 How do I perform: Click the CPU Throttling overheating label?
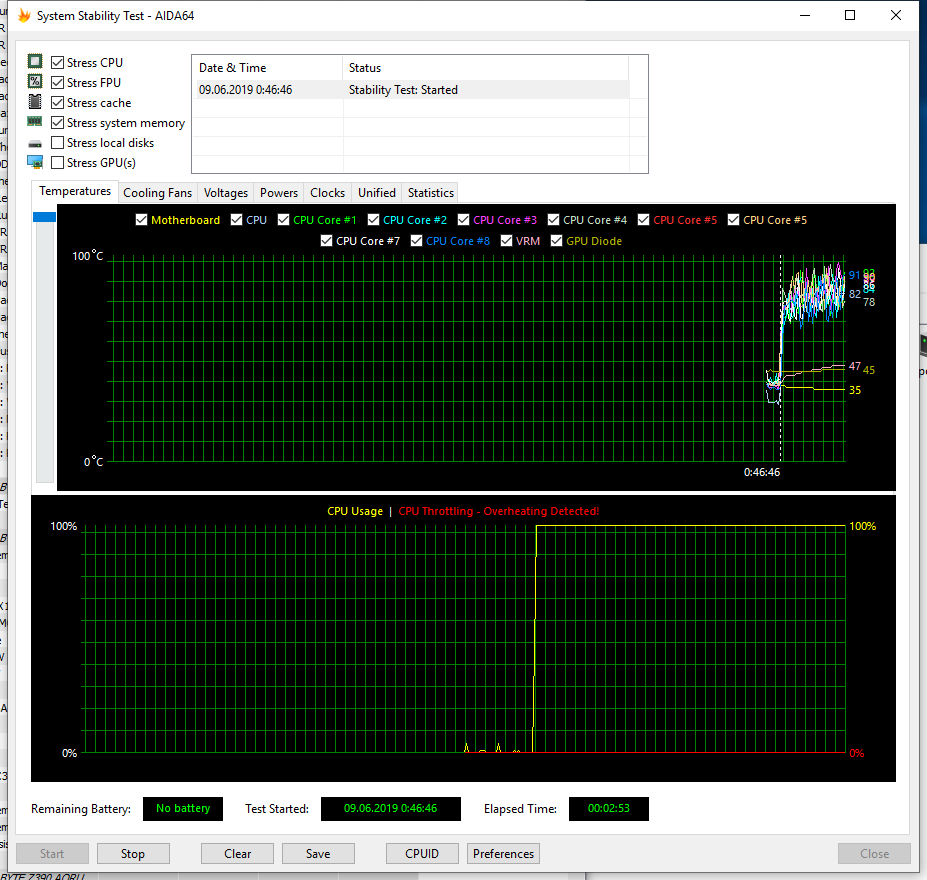(x=499, y=511)
